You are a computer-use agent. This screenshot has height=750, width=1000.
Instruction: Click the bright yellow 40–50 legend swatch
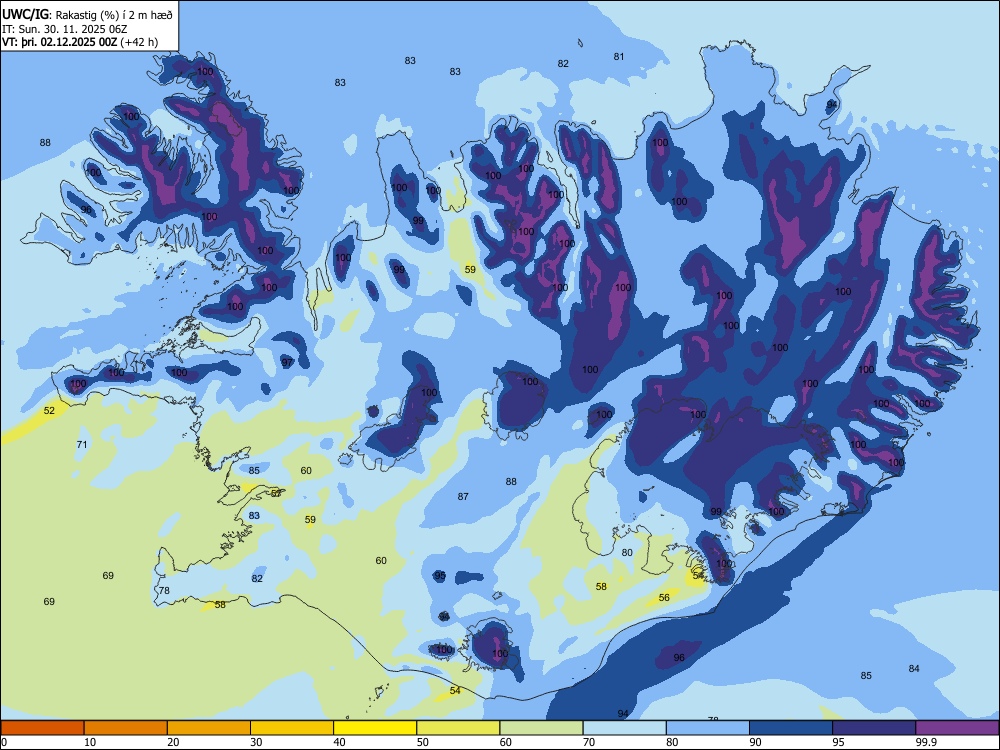point(375,728)
